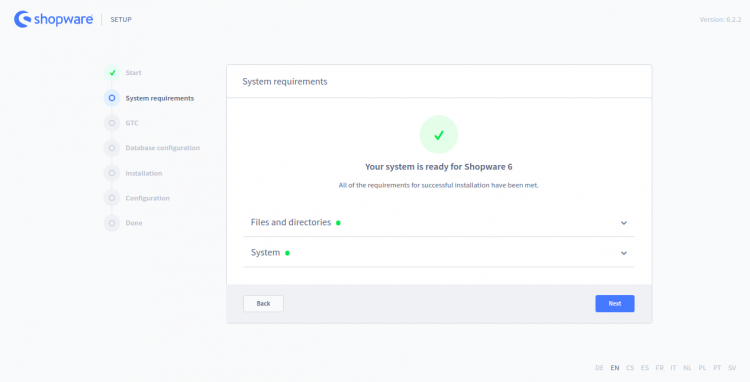The height and width of the screenshot is (382, 750).
Task: Select Database configuration step label
Action: [x=163, y=148]
